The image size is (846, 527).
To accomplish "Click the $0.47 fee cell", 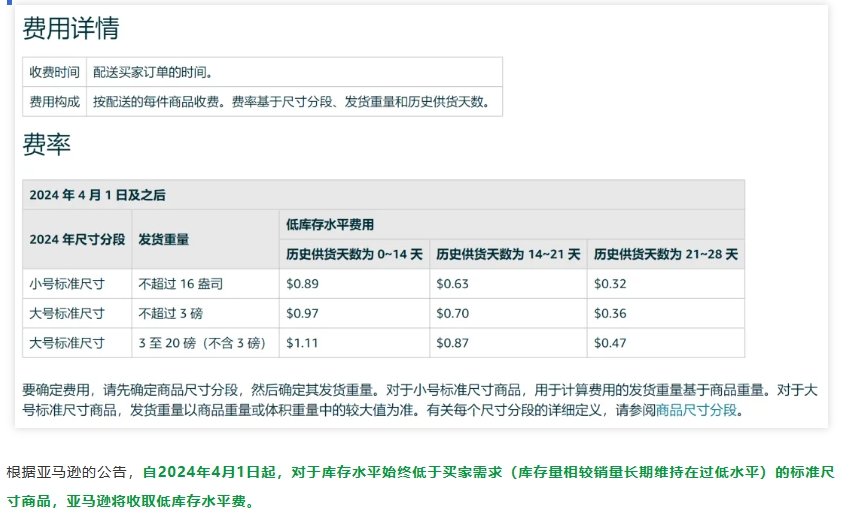I will click(666, 343).
